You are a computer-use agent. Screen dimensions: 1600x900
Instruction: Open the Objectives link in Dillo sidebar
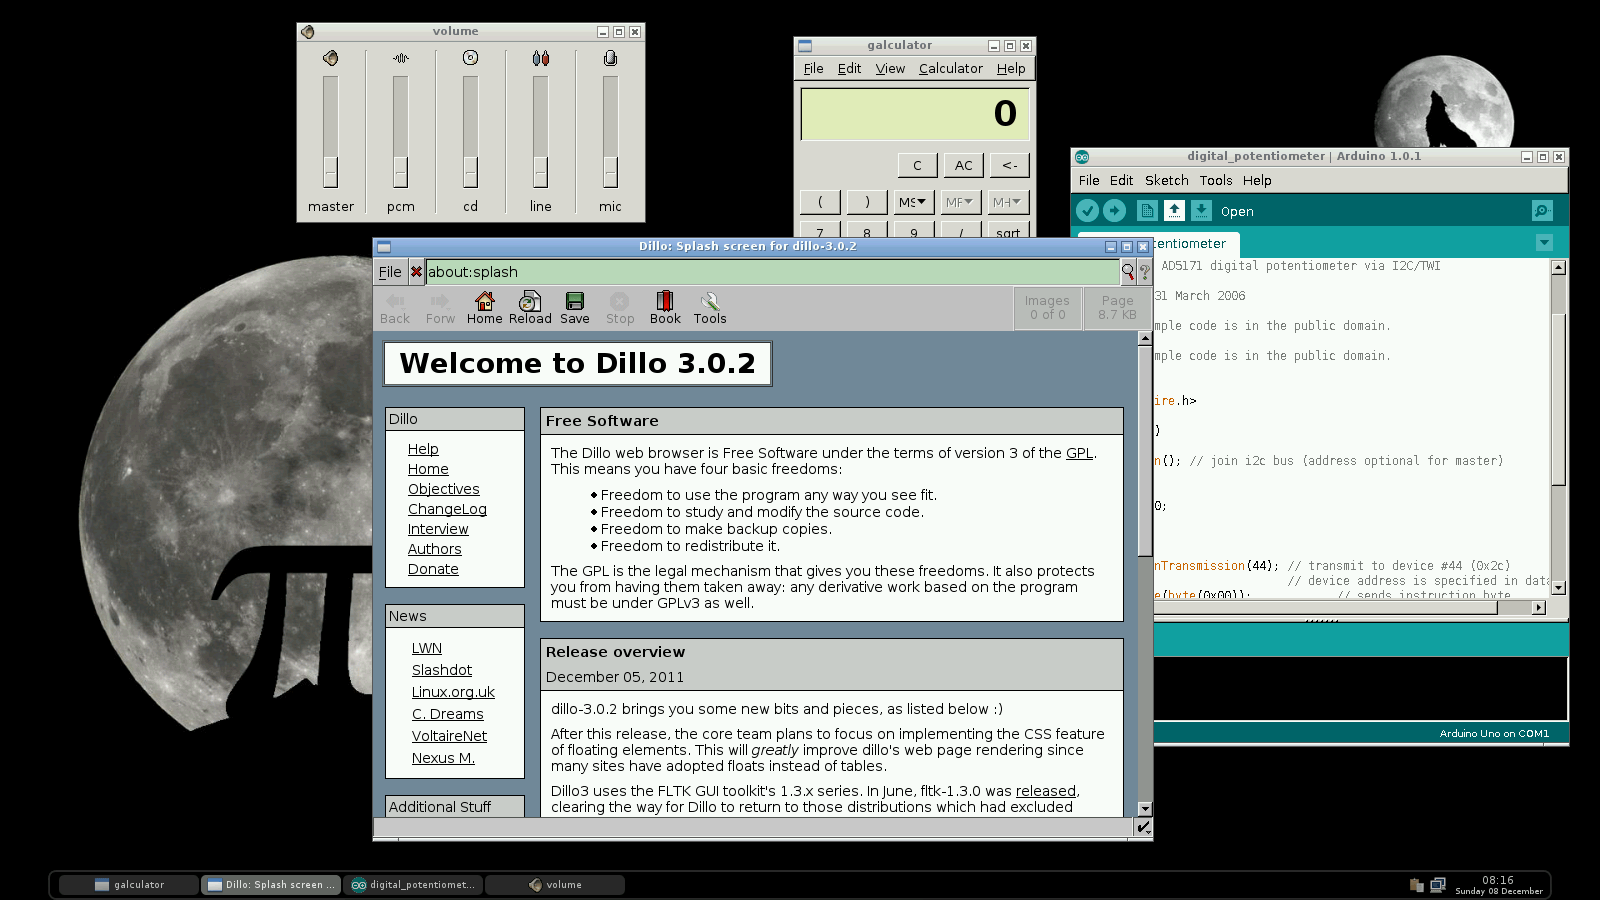click(x=443, y=489)
